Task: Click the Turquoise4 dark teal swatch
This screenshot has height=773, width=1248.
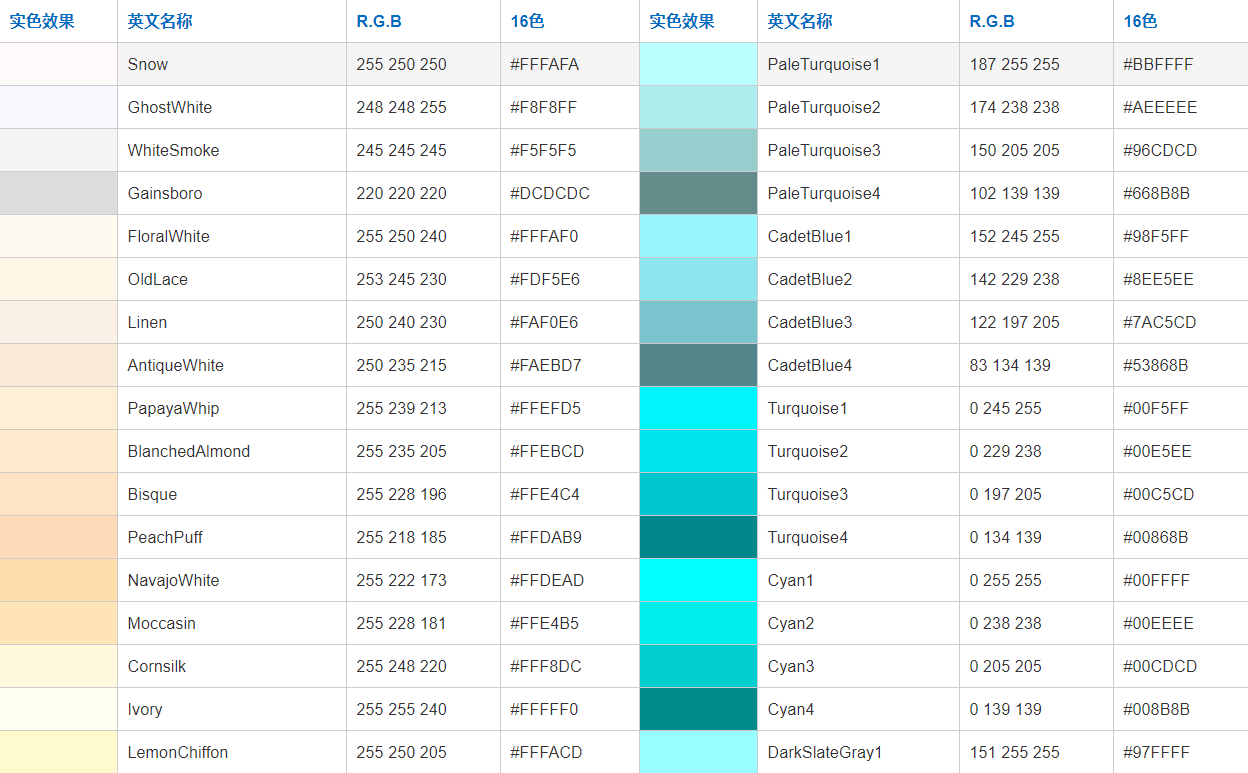Action: coord(698,537)
